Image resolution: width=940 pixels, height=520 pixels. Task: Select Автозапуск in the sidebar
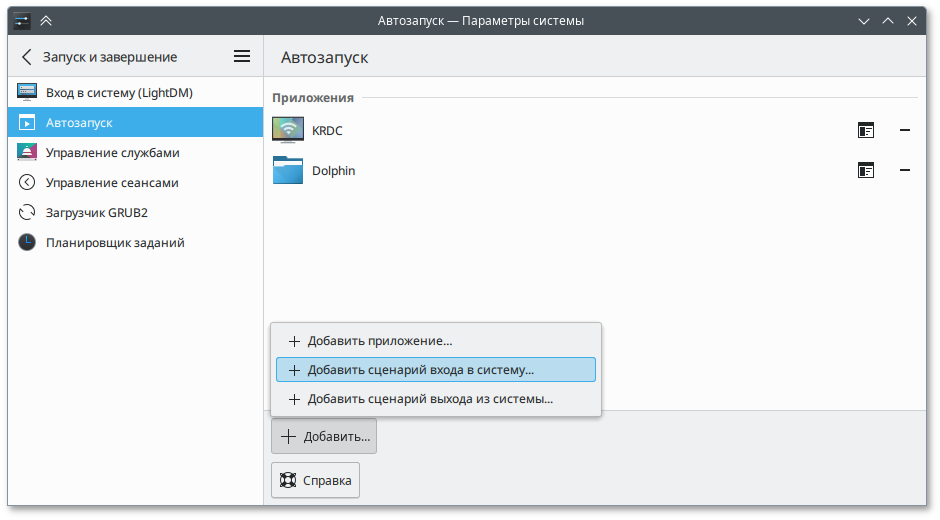(135, 122)
